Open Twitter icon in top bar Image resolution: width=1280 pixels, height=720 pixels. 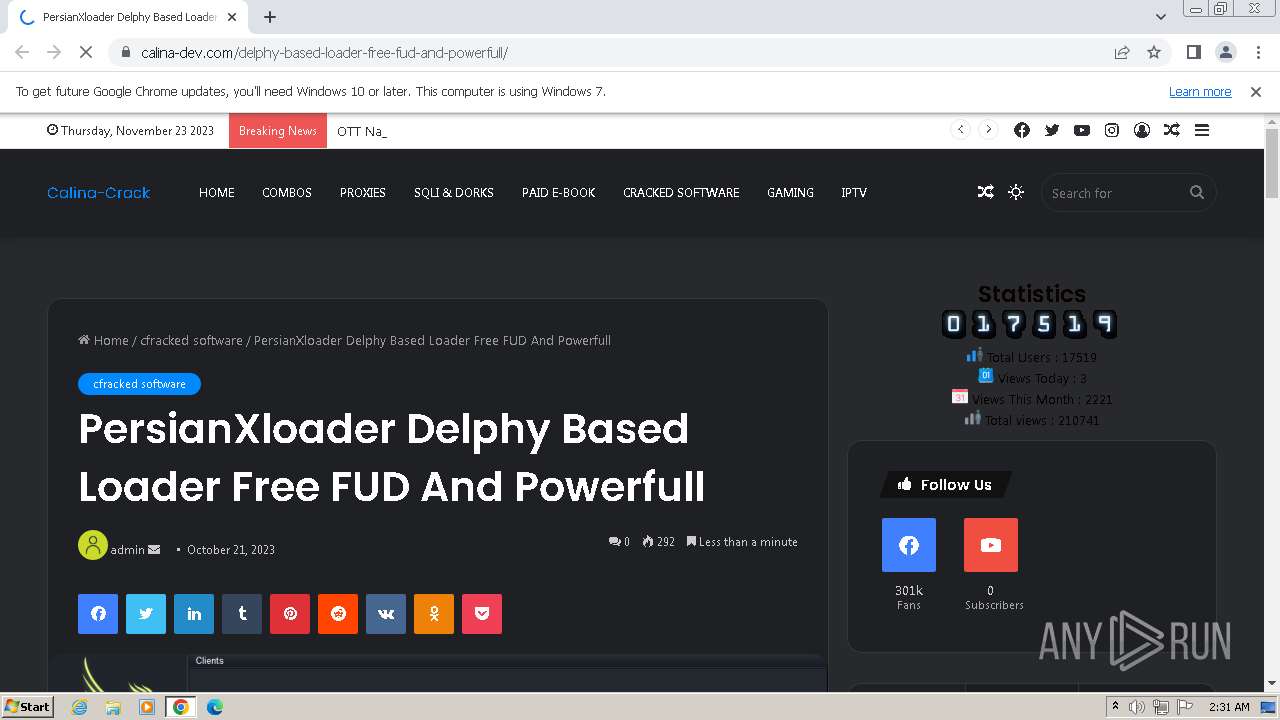tap(1052, 130)
